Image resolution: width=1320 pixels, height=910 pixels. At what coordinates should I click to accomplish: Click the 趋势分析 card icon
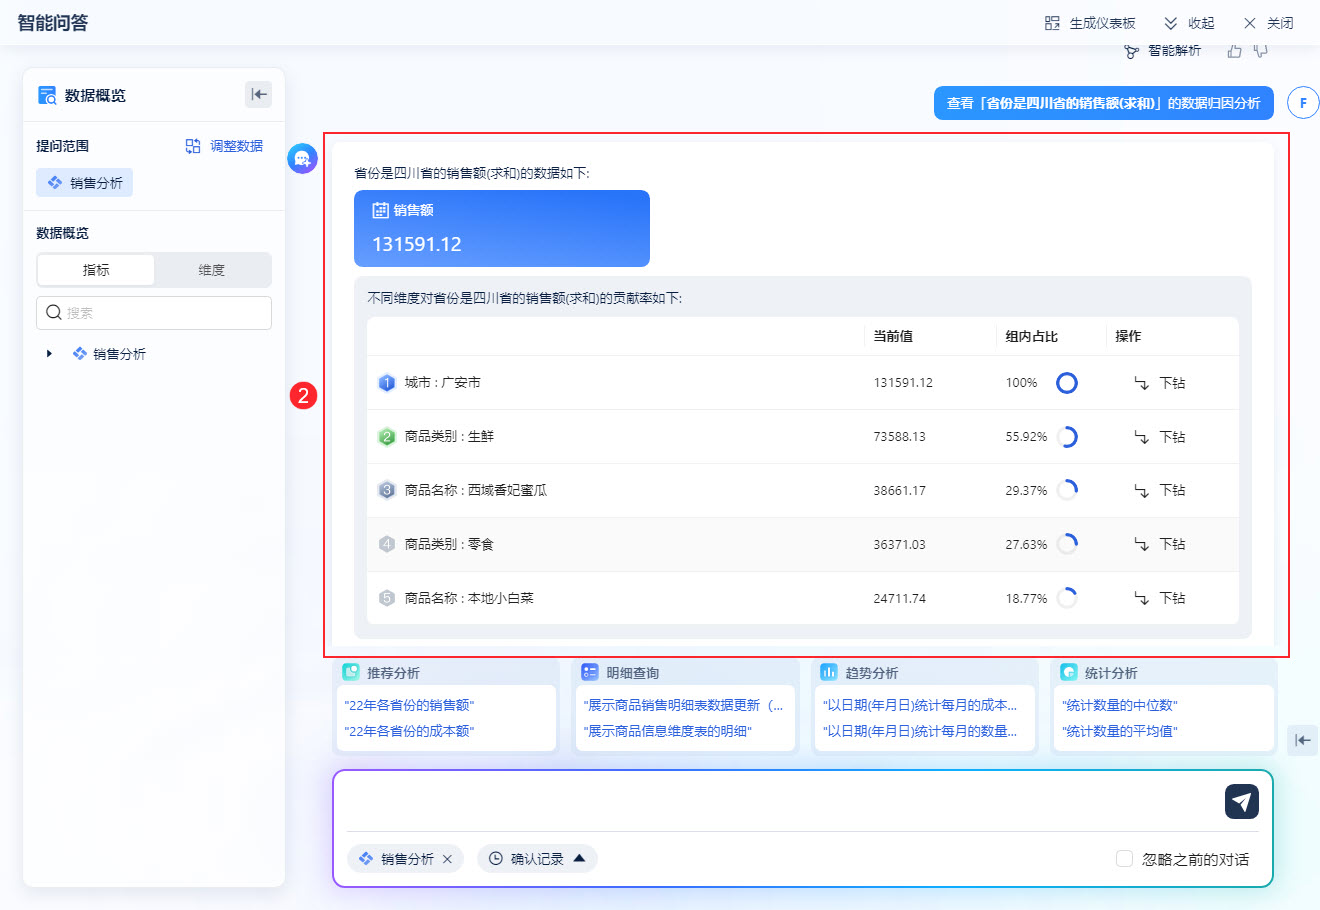click(x=829, y=673)
